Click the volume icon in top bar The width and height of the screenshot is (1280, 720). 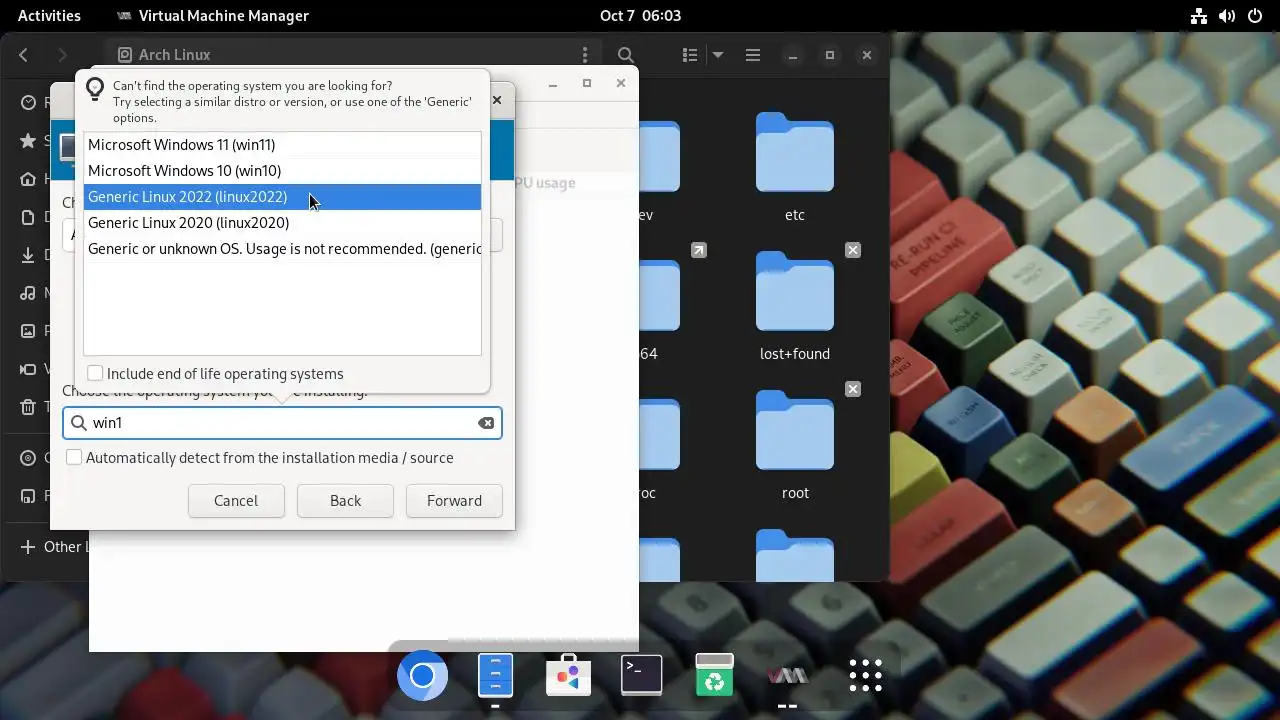[1227, 16]
